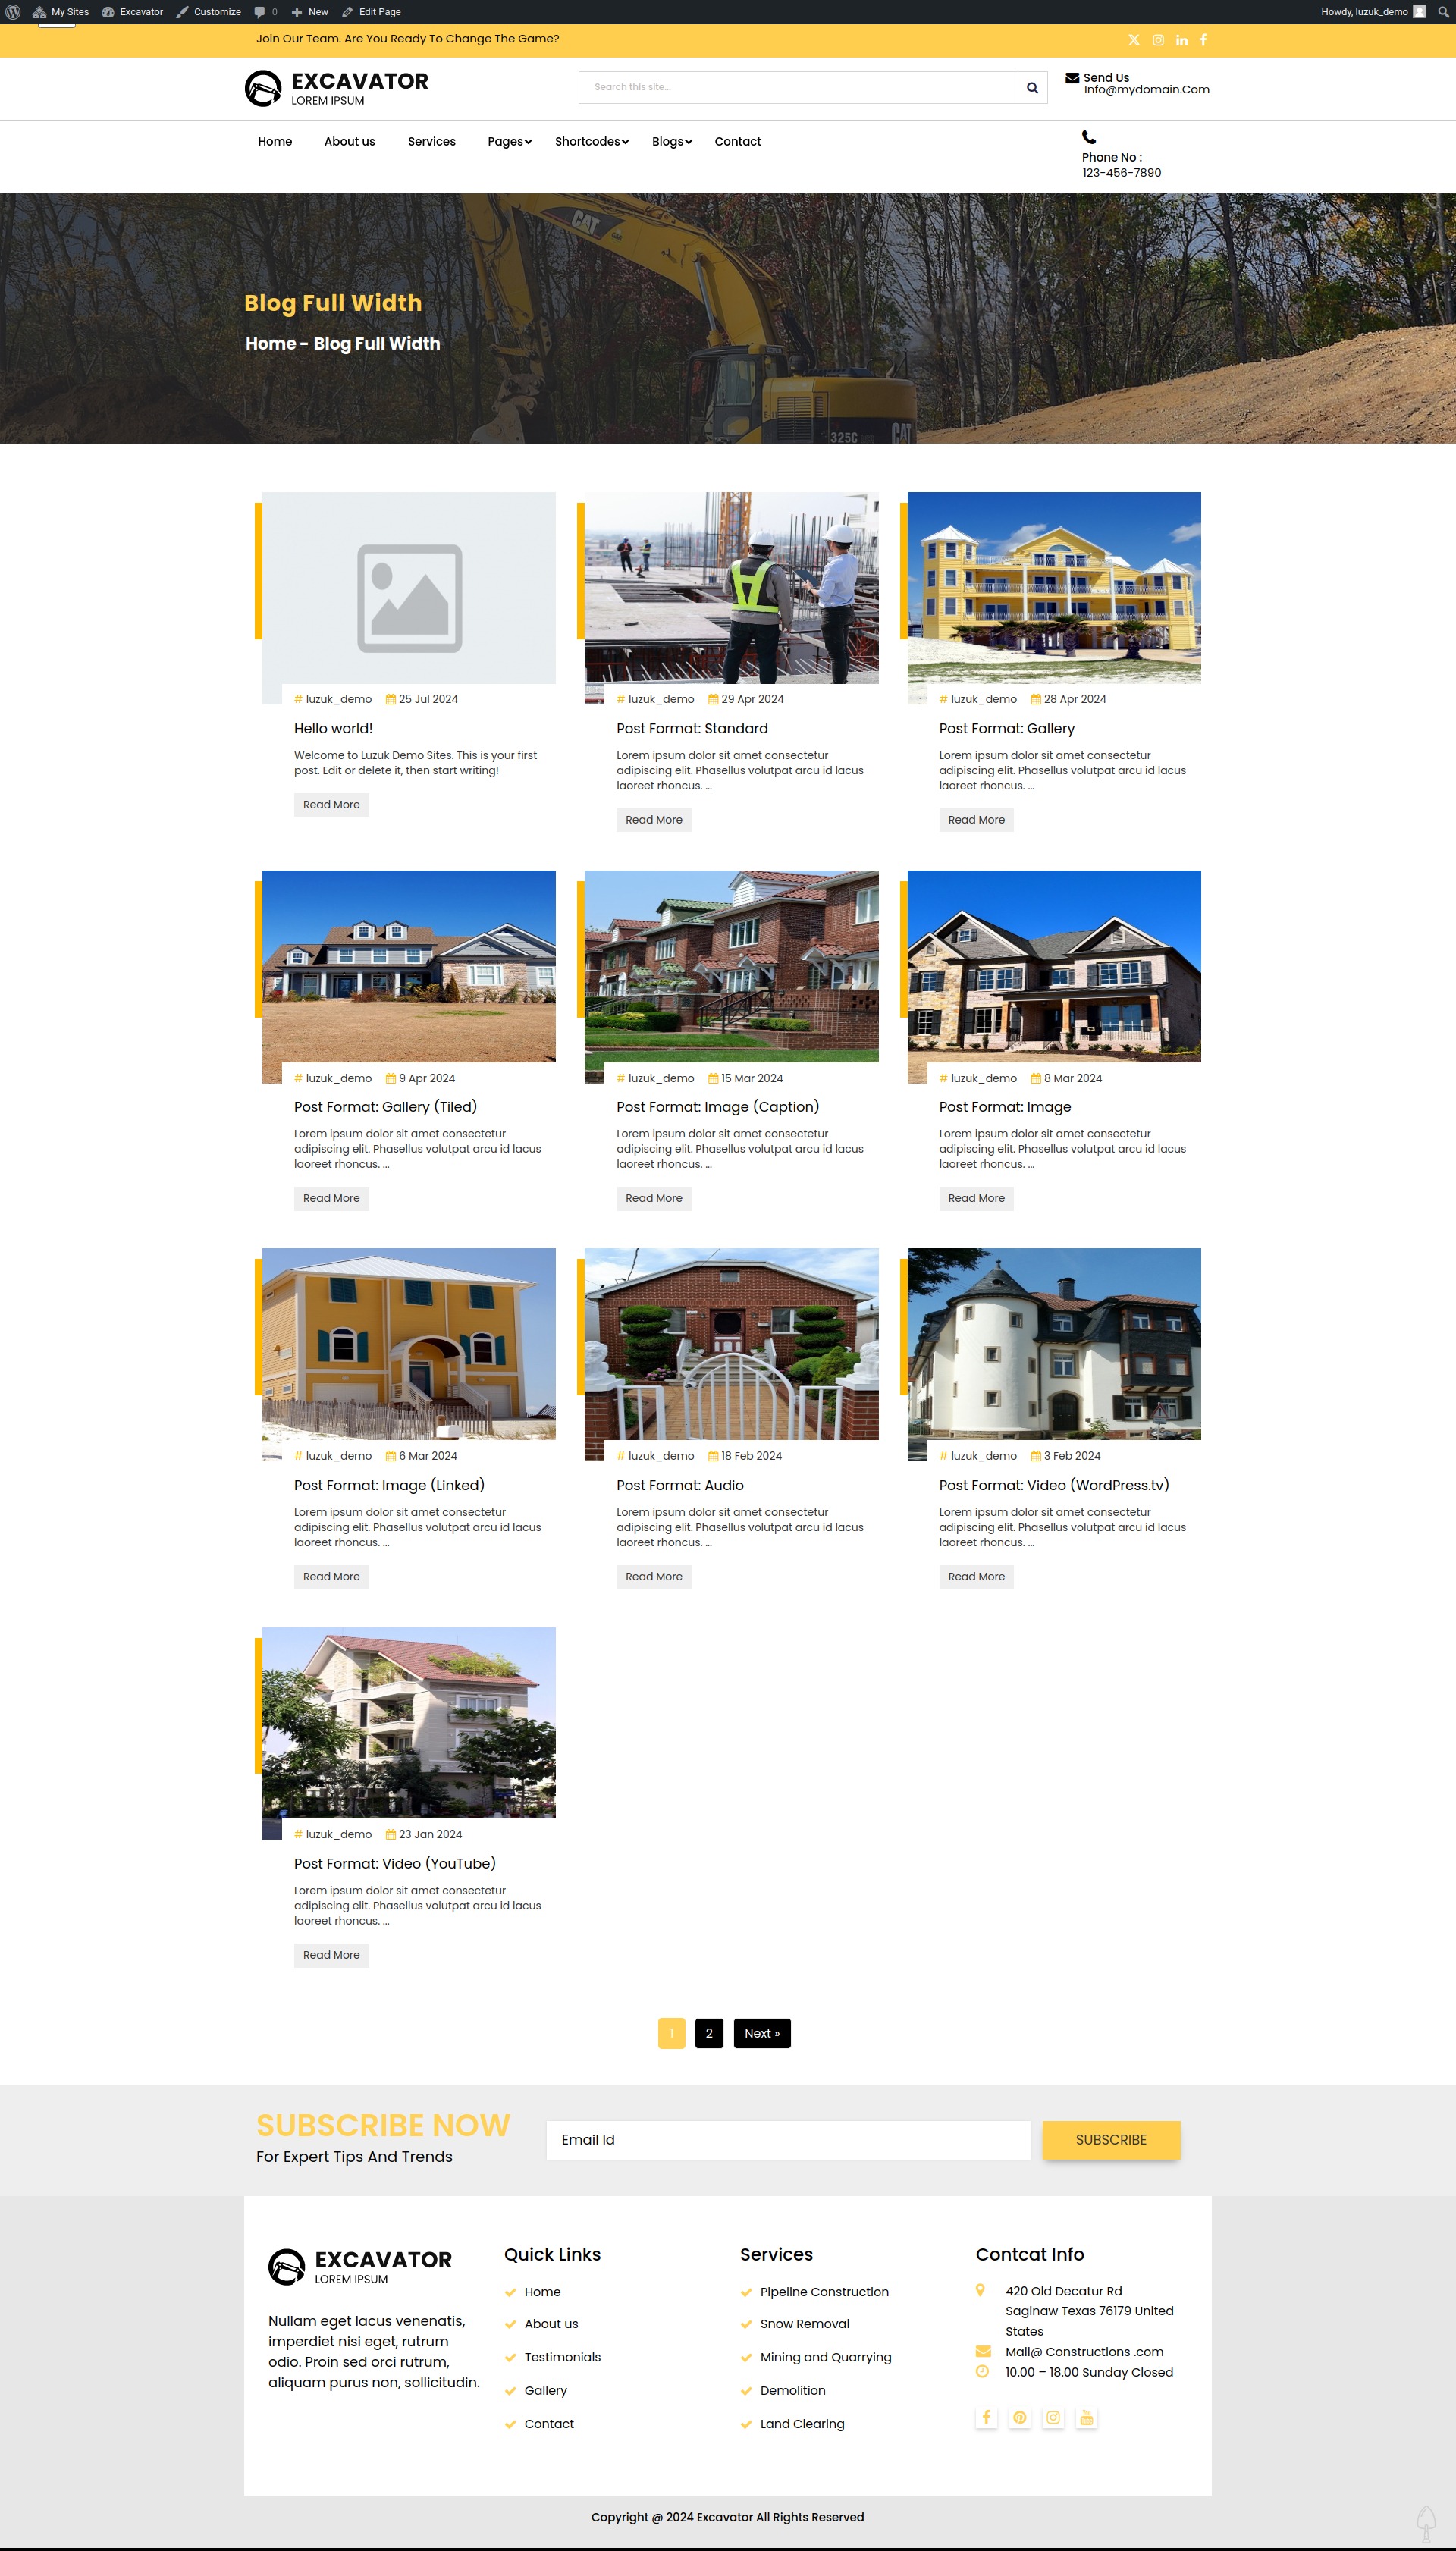1456x2551 pixels.
Task: Expand the Pages dropdown menu item
Action: click(x=510, y=142)
